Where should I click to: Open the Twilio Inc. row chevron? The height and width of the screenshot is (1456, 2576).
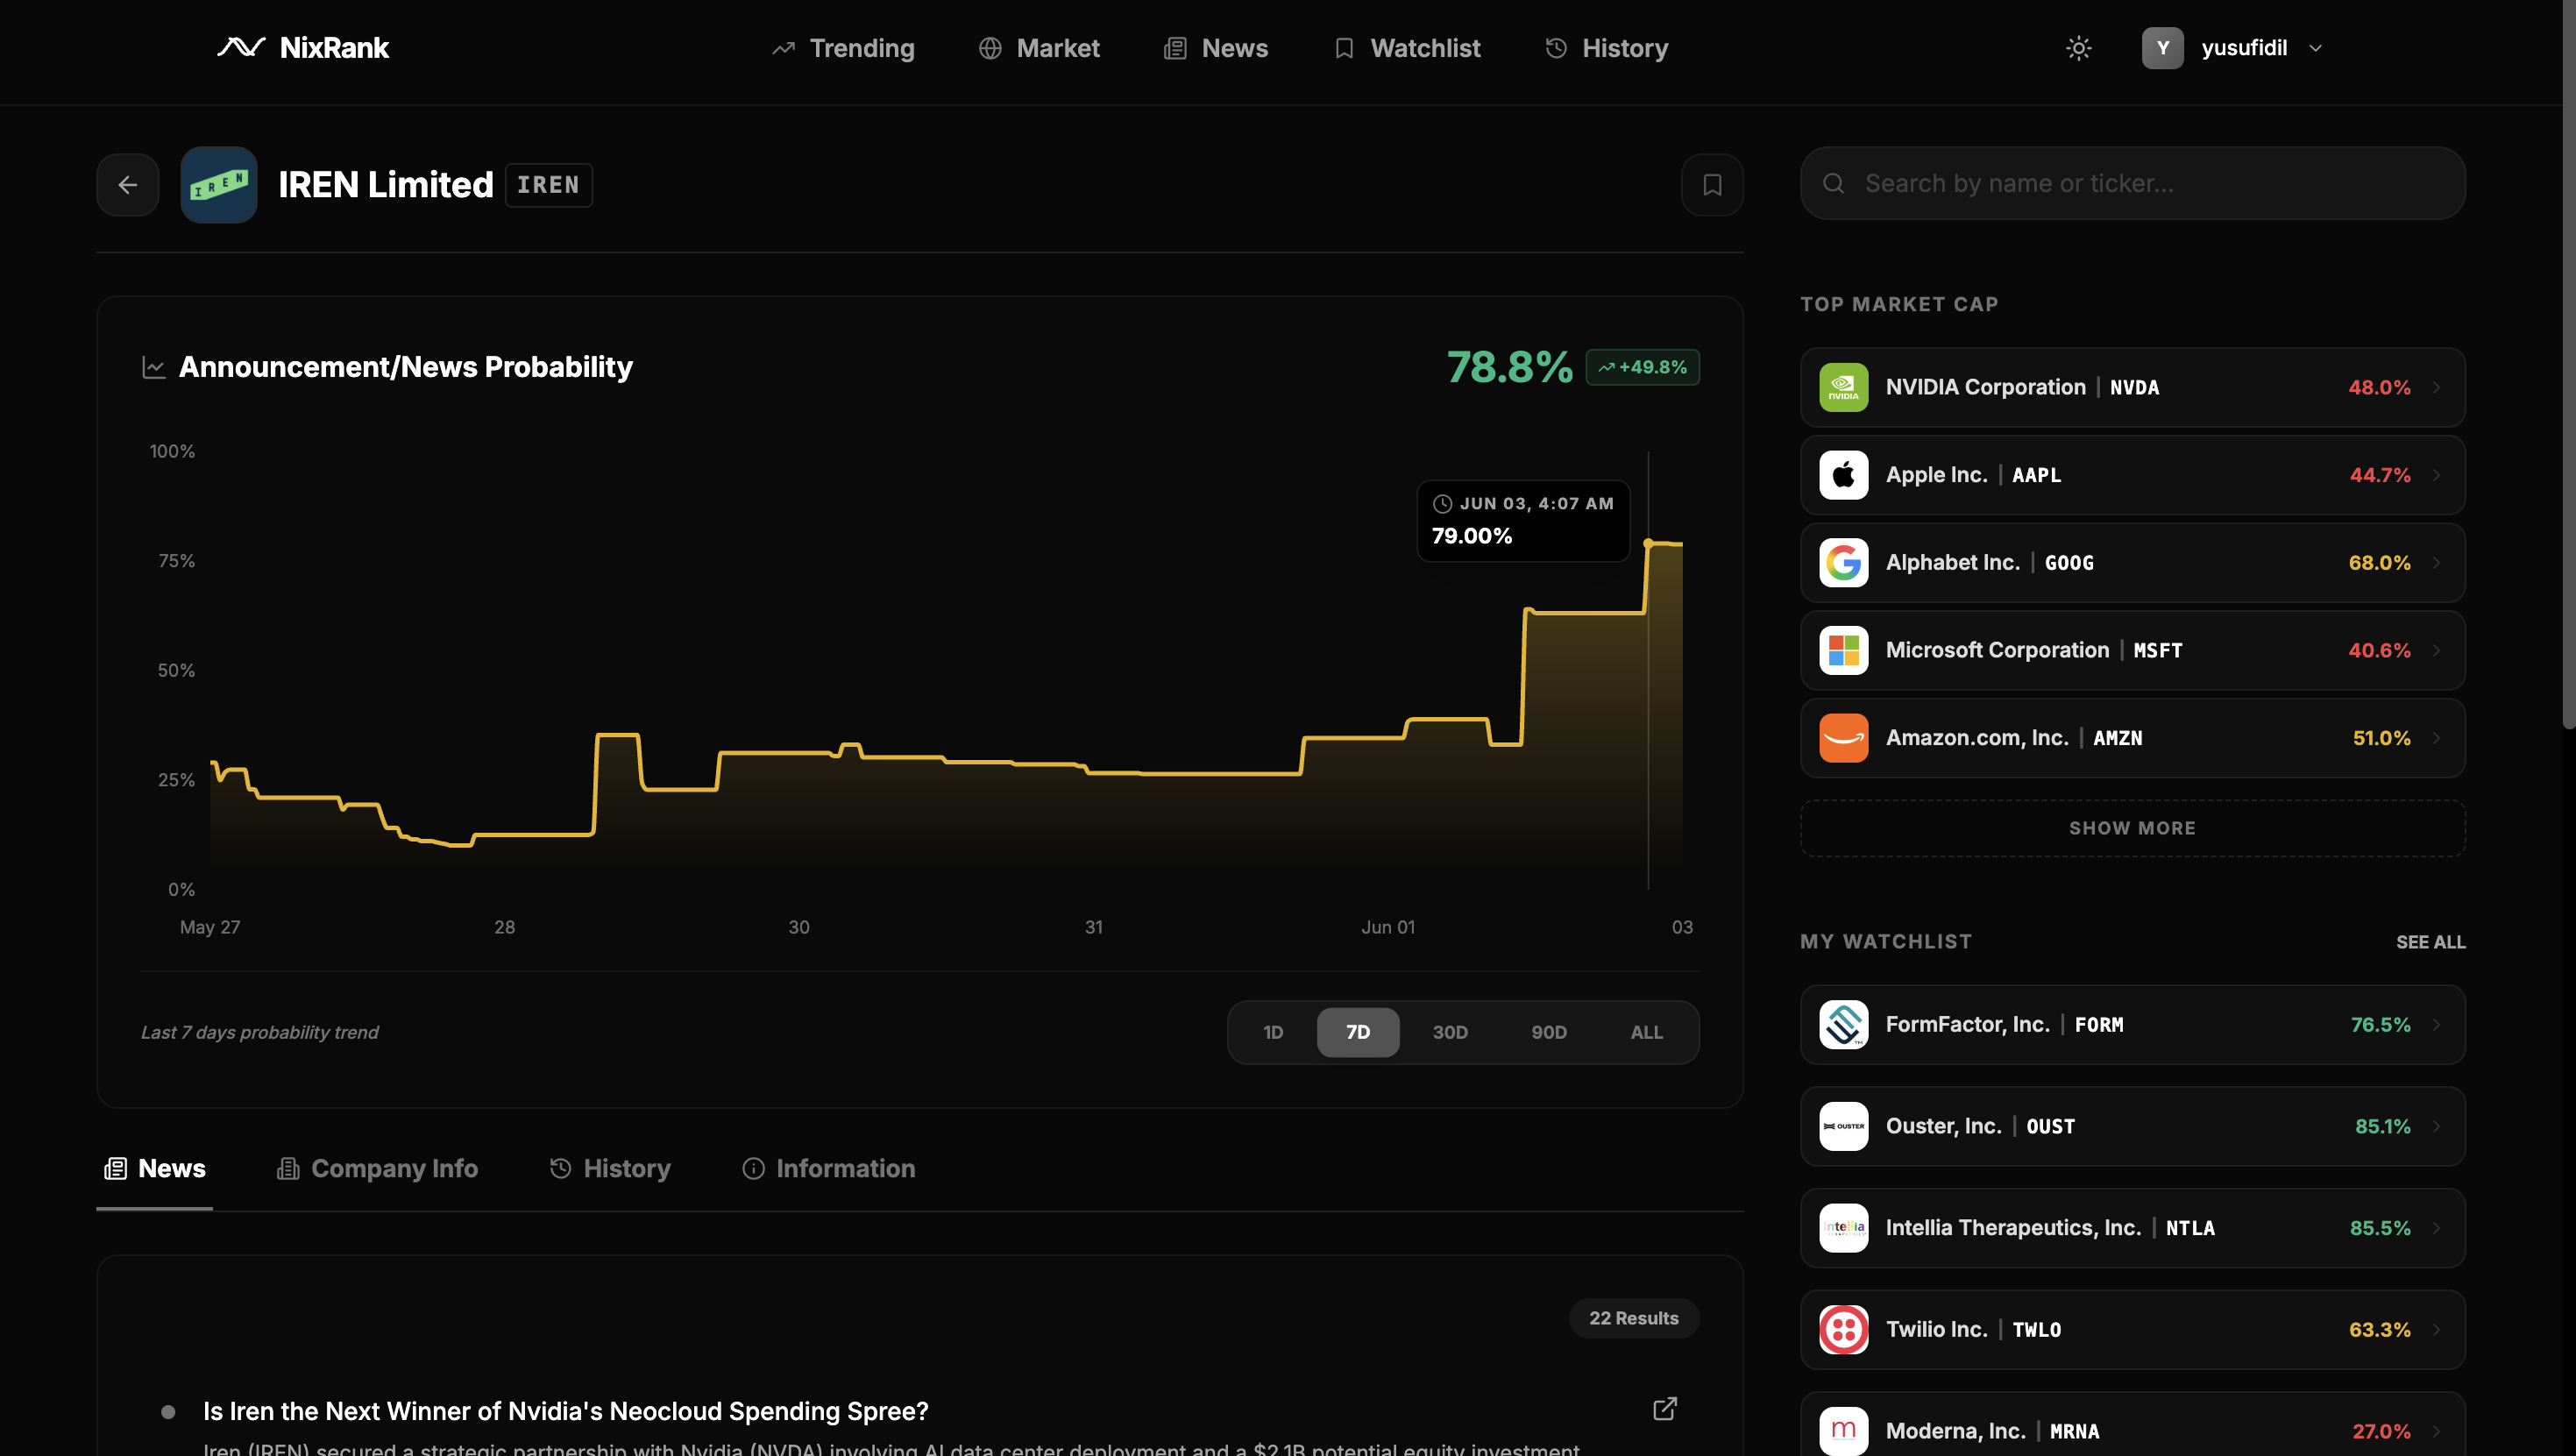[x=2437, y=1329]
